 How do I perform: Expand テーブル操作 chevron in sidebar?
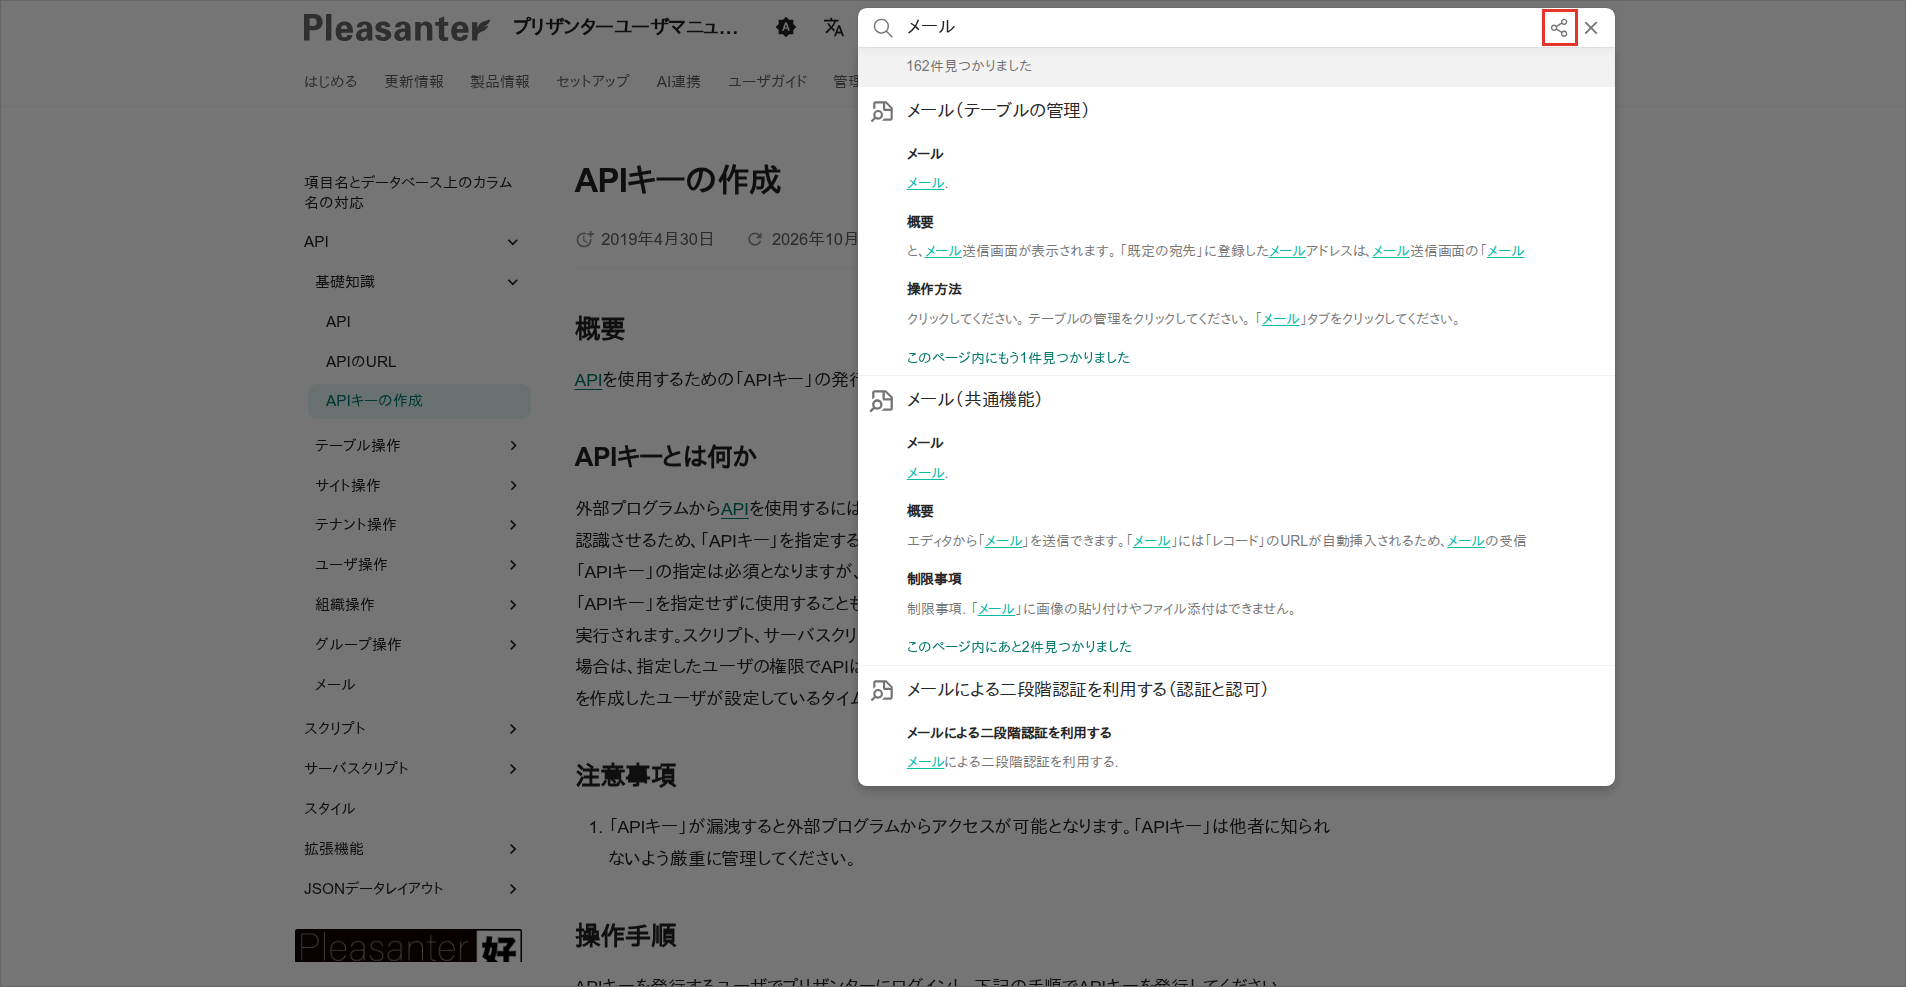click(513, 445)
